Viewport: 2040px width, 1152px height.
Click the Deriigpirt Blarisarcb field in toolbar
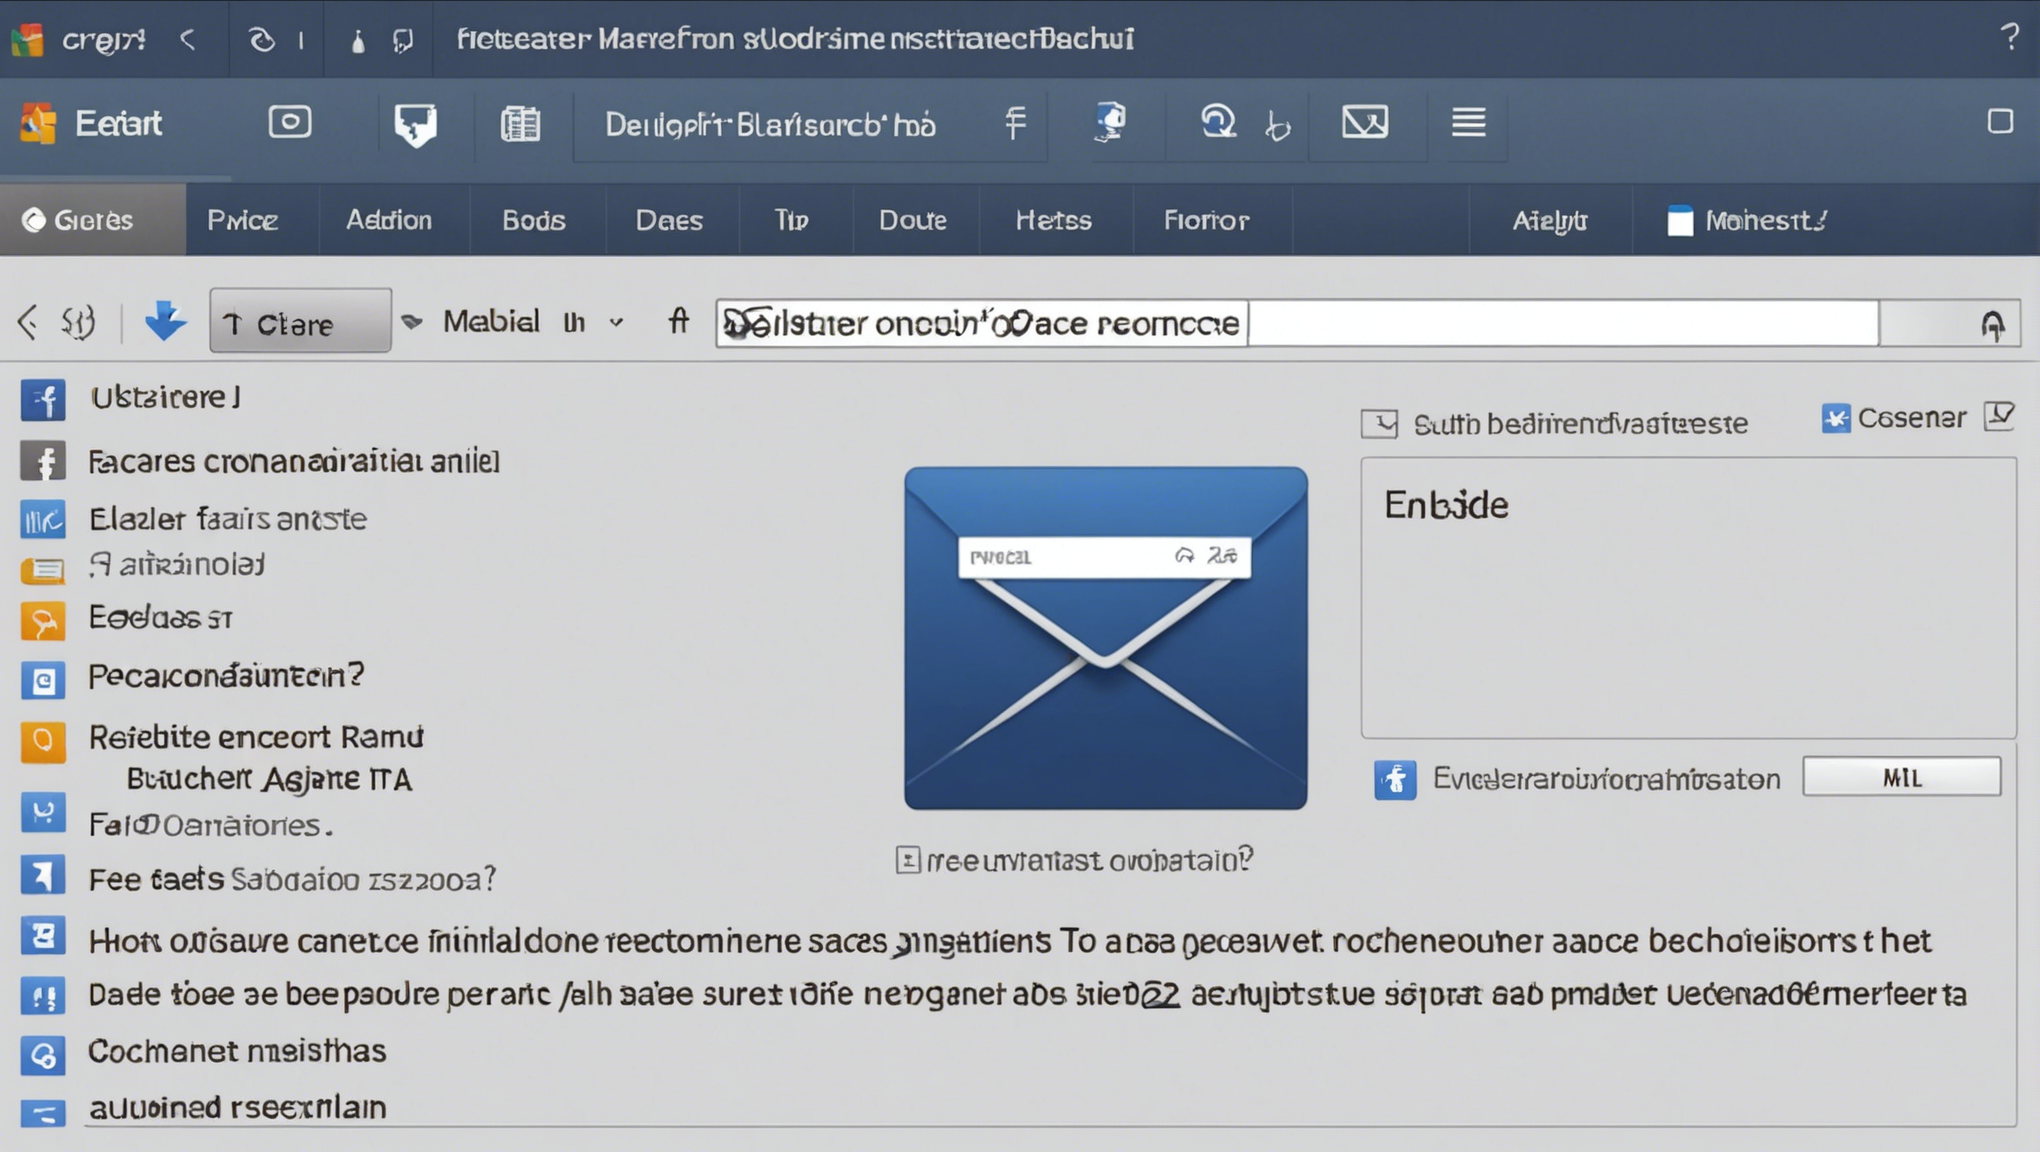pos(810,125)
